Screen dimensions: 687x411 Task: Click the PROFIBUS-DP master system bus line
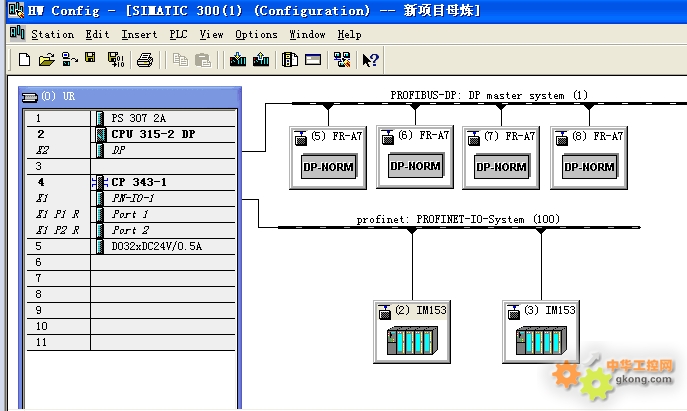tap(489, 103)
